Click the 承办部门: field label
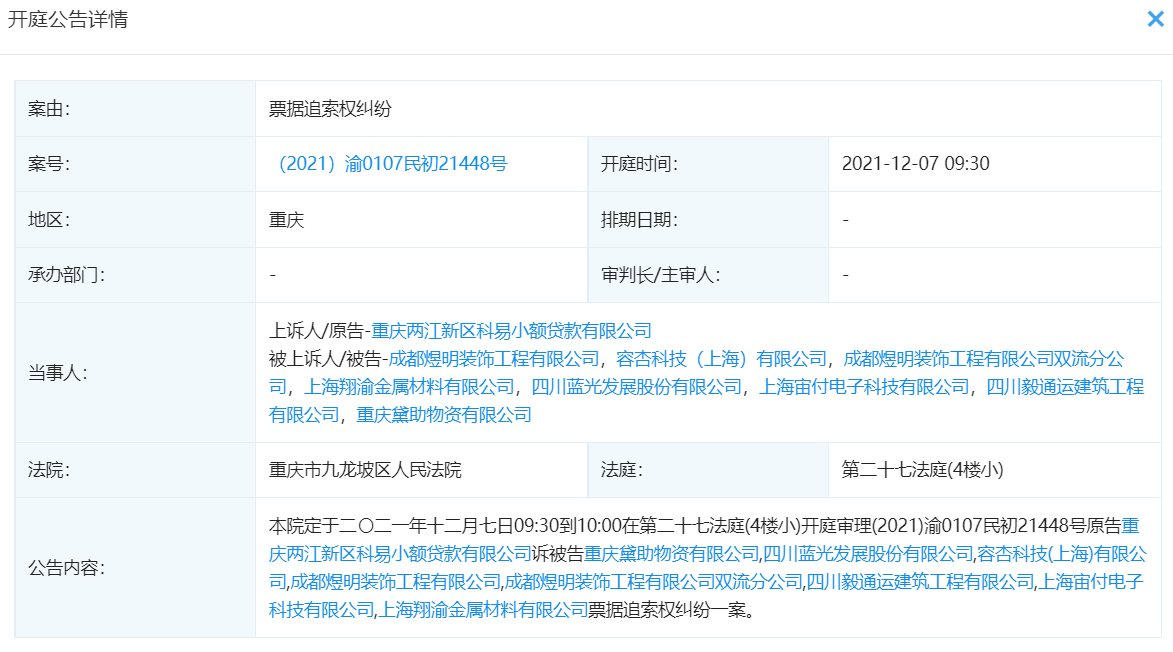Image resolution: width=1173 pixels, height=652 pixels. [67, 275]
